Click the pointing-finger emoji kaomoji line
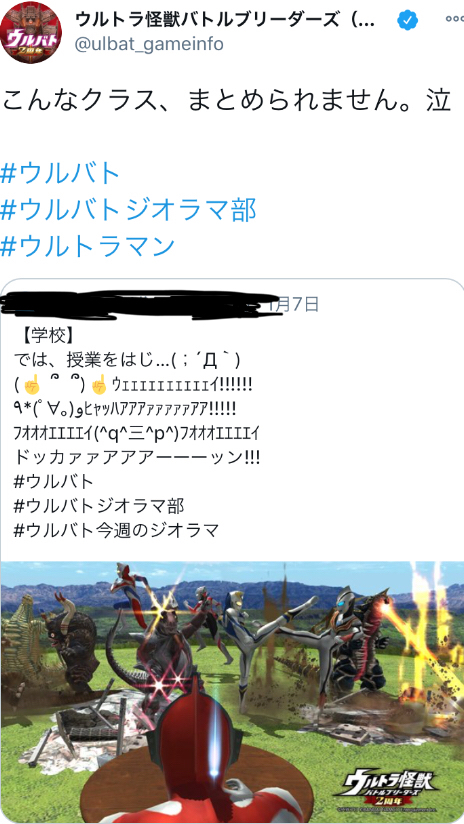 (134, 386)
